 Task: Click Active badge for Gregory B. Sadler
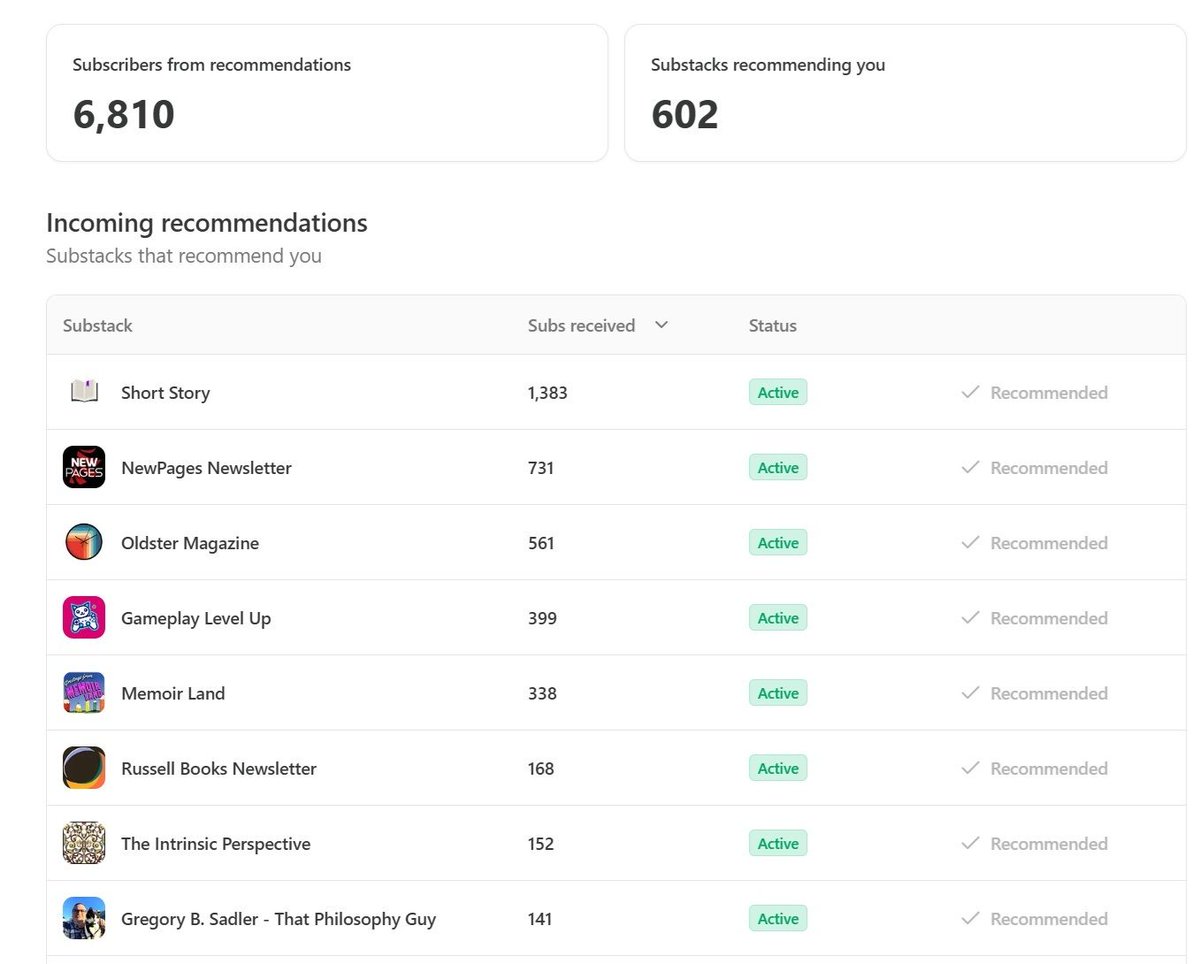[x=778, y=918]
